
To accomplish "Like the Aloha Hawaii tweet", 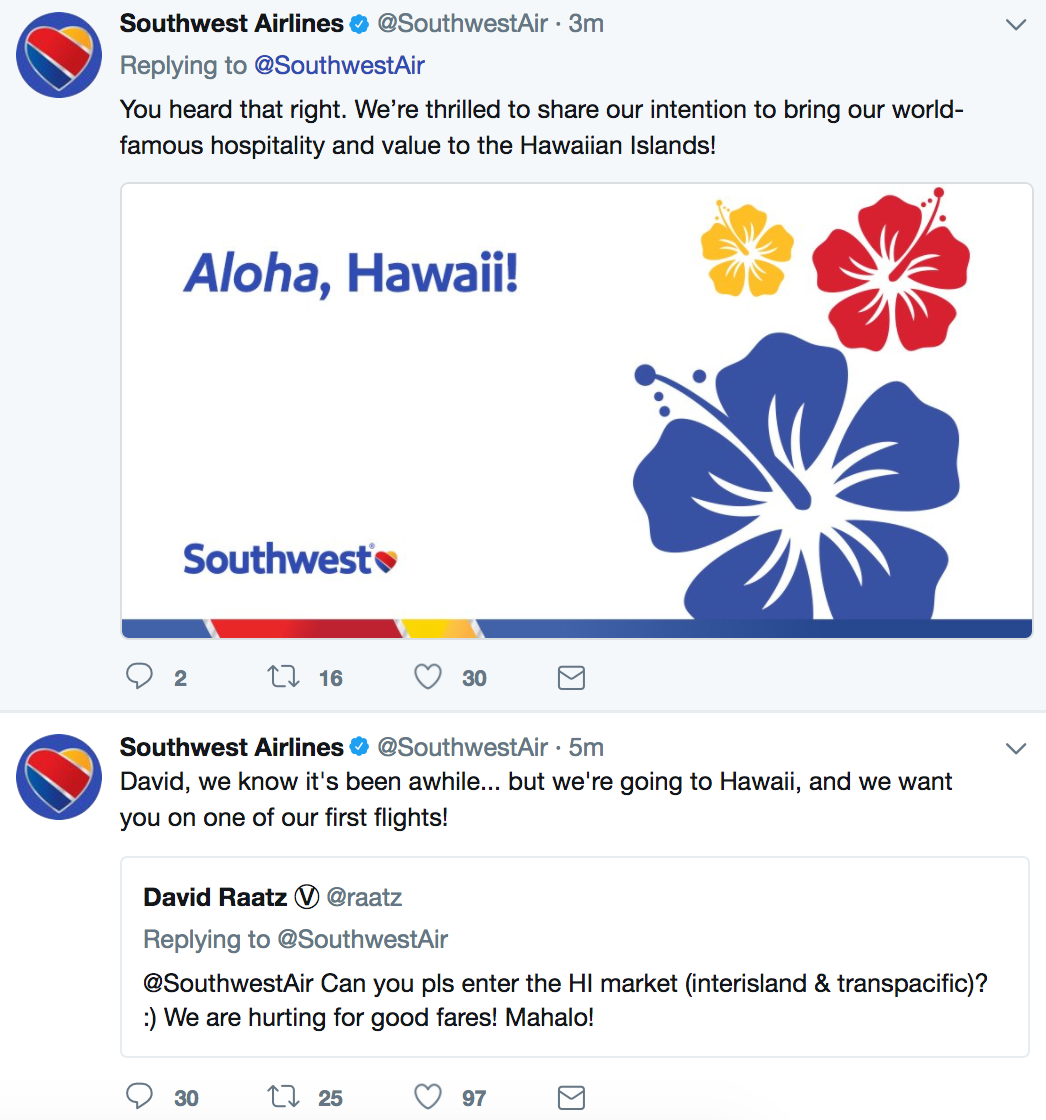I will (x=428, y=676).
